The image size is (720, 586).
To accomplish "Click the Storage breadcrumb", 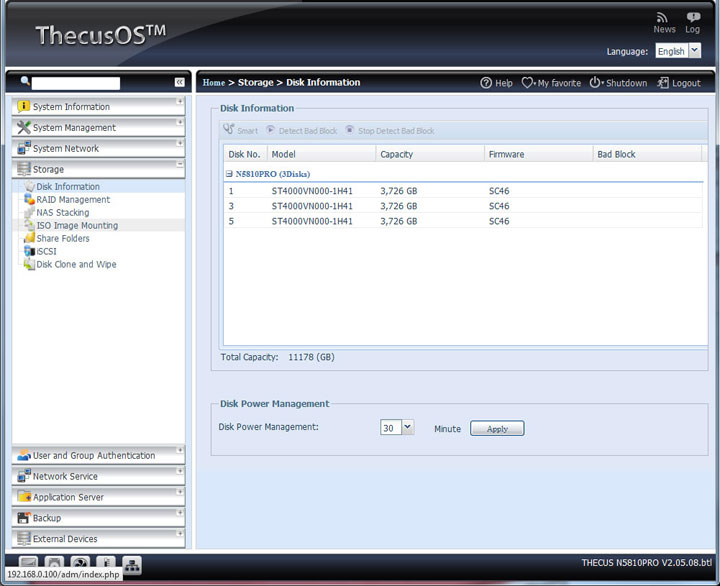I will 255,83.
